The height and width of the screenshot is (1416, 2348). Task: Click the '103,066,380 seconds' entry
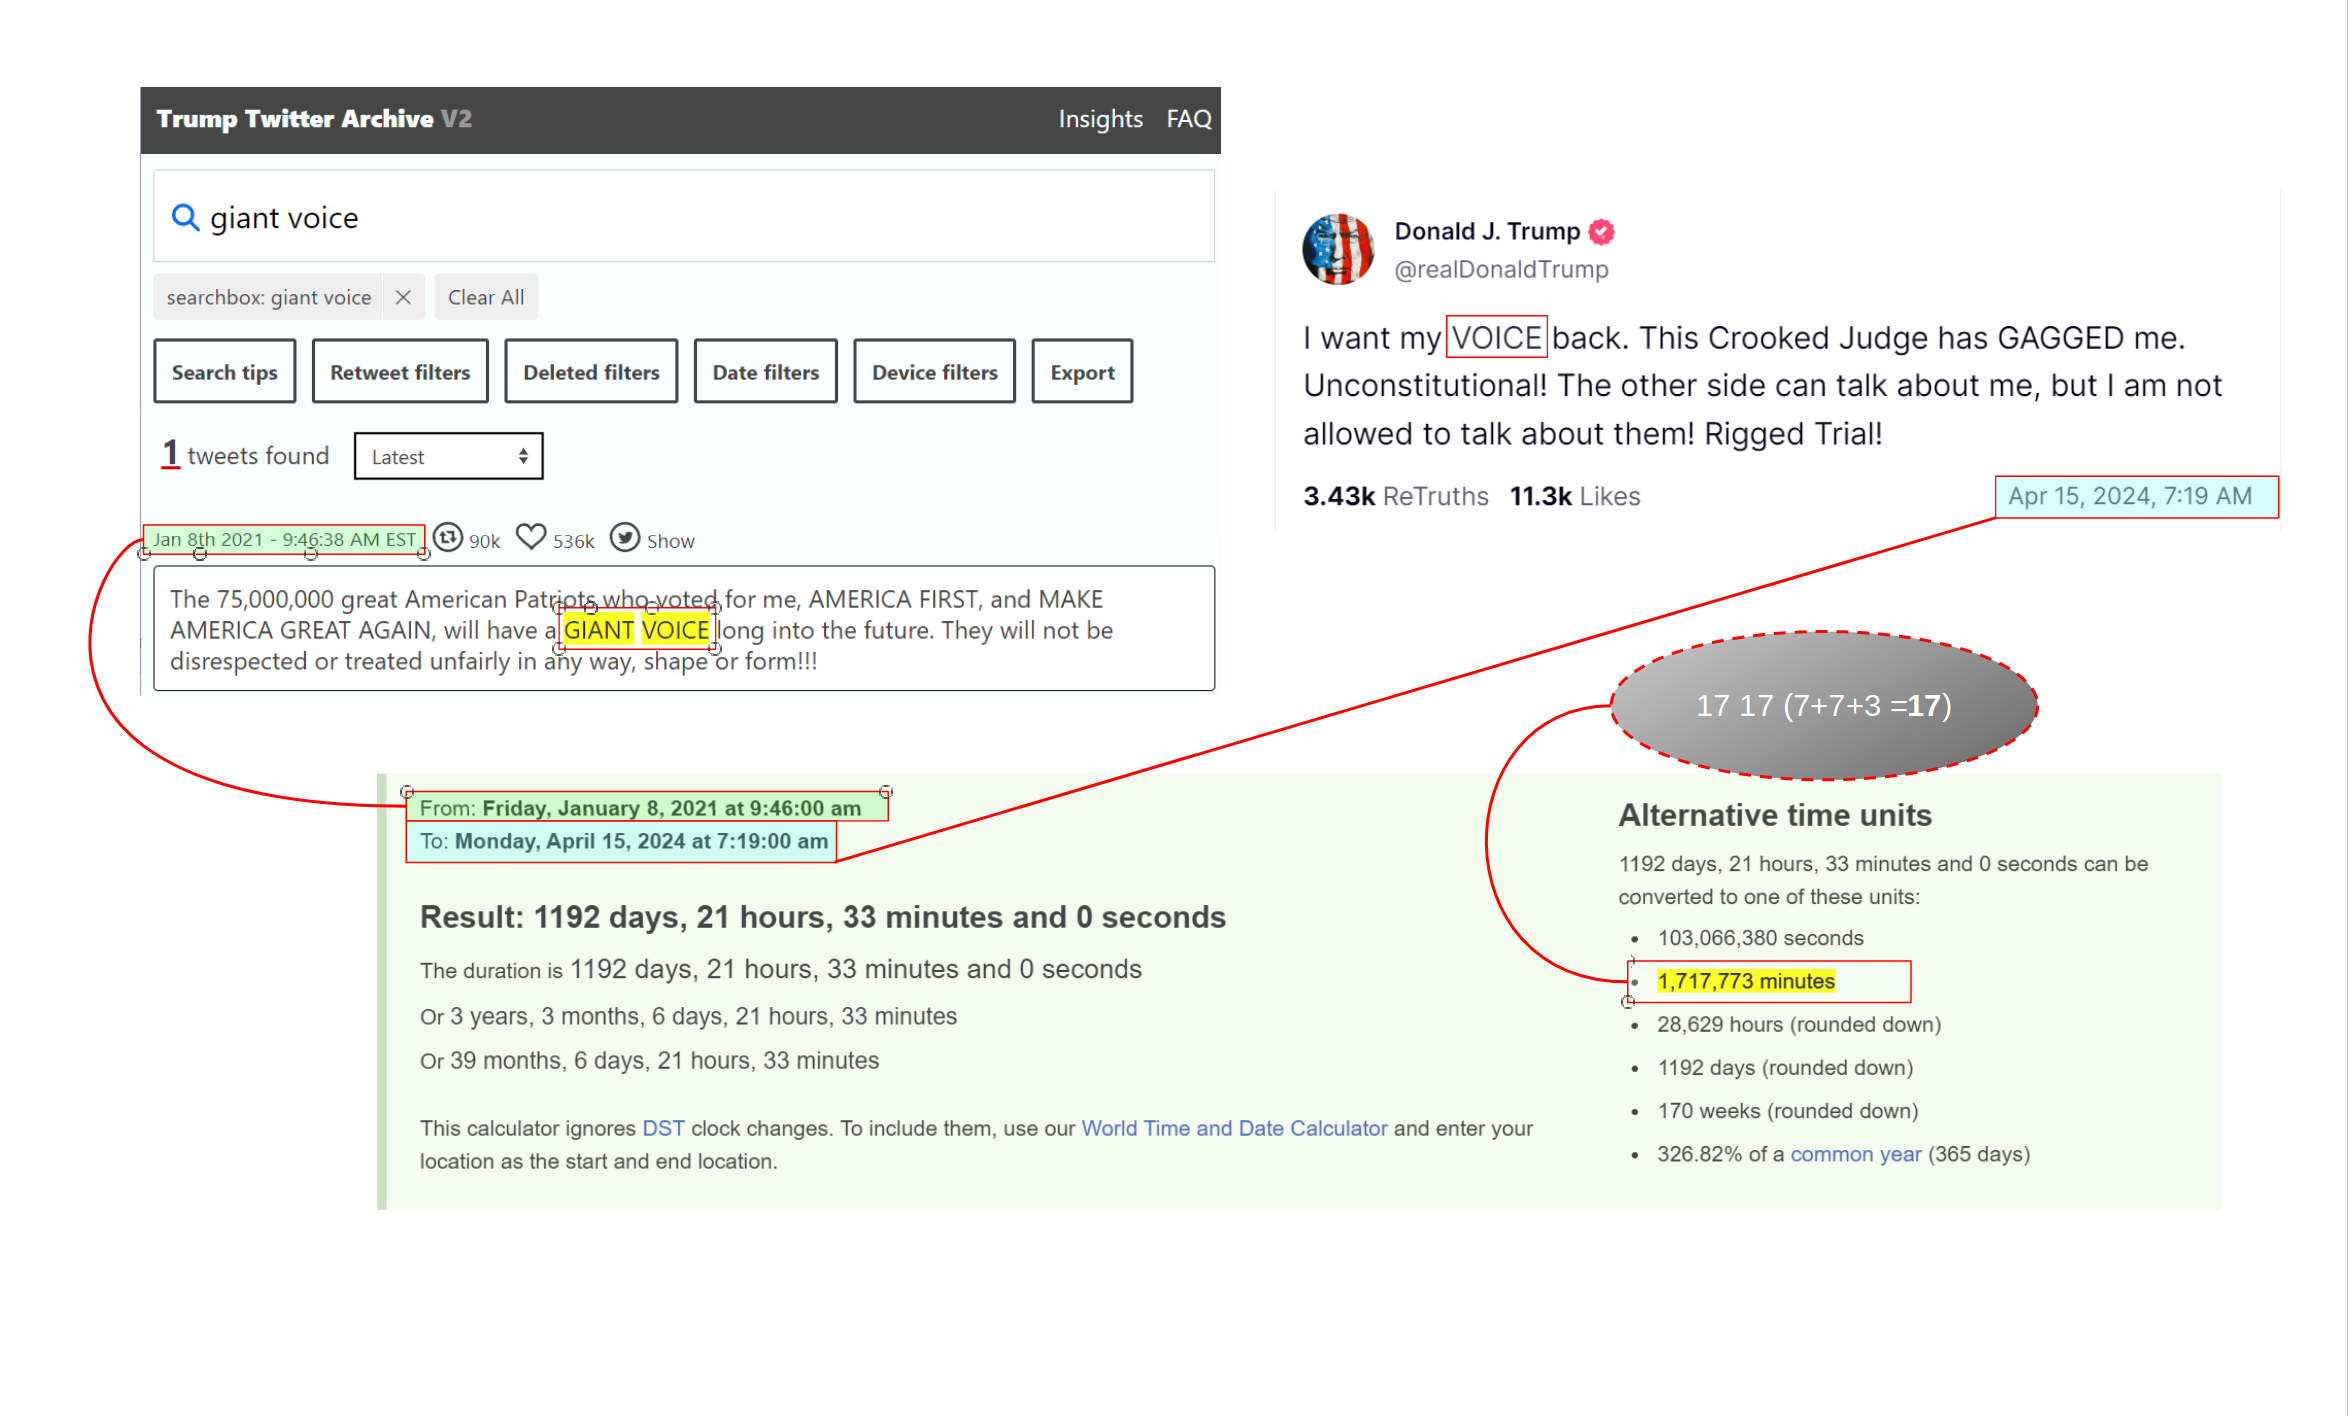(x=1760, y=938)
